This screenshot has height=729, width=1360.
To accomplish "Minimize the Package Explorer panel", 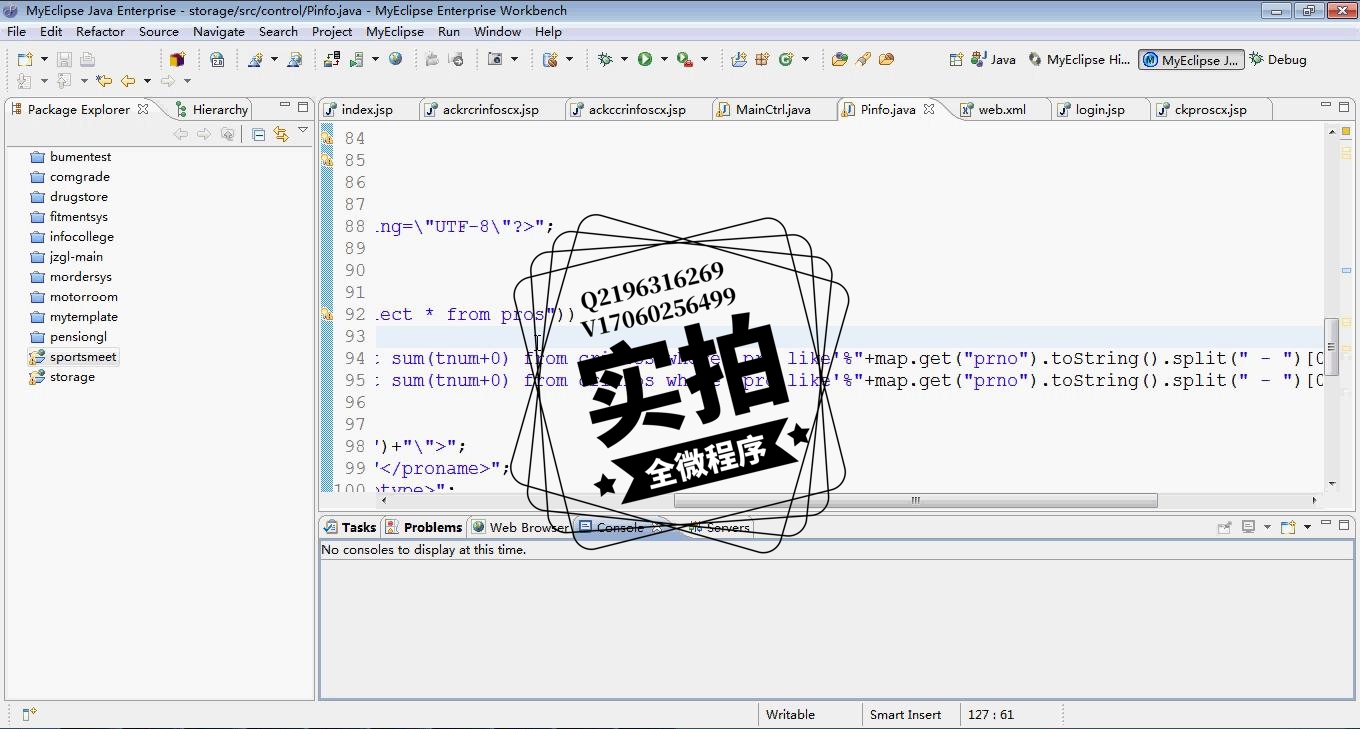I will click(284, 106).
